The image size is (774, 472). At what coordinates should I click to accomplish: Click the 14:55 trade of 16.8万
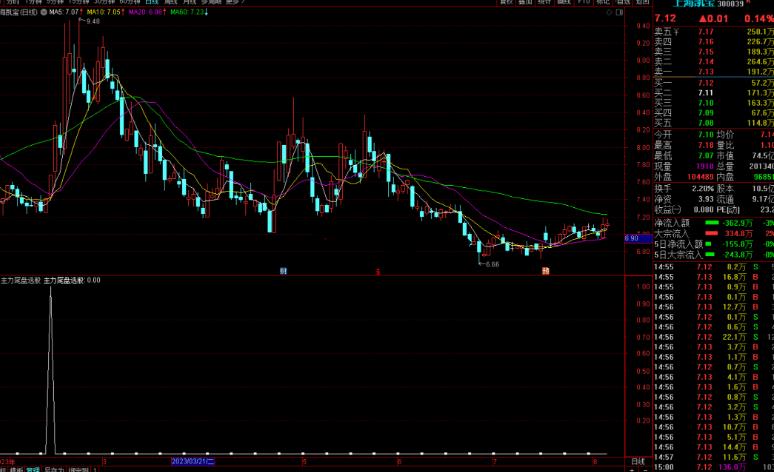click(x=714, y=277)
